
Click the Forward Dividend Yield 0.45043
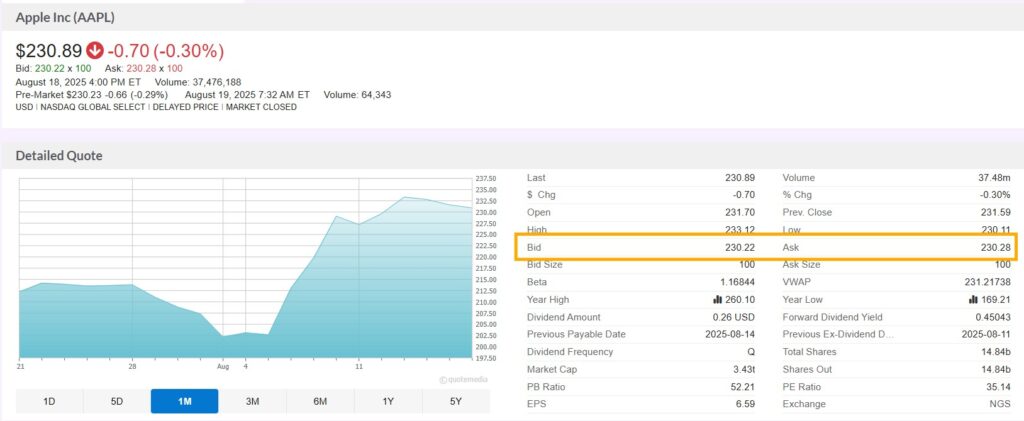pos(993,317)
